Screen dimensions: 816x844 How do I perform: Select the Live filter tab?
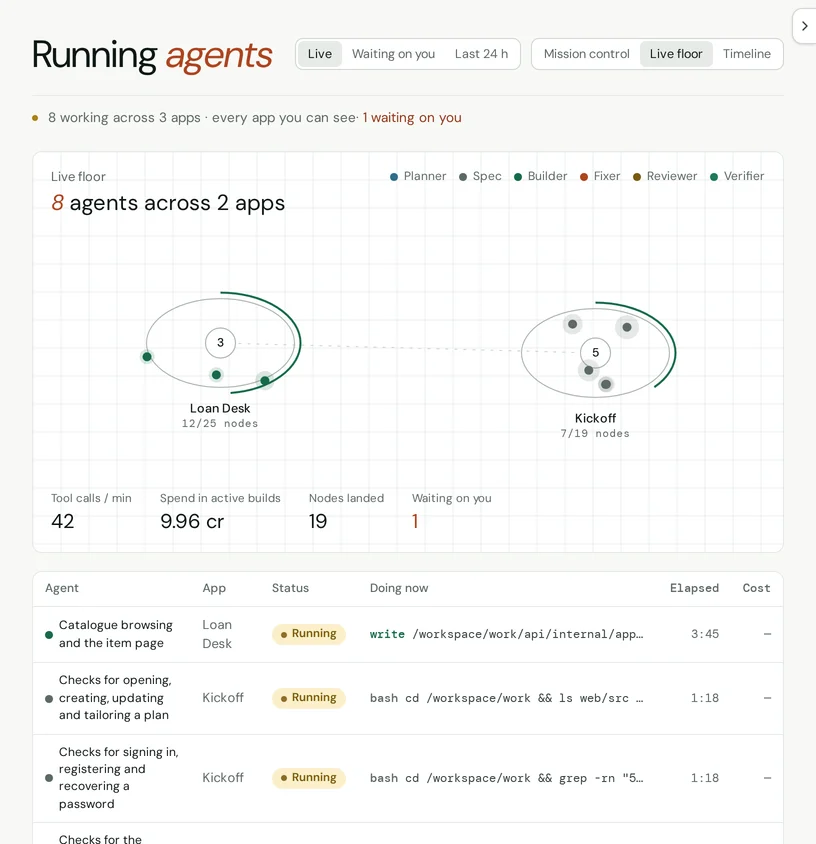(320, 54)
